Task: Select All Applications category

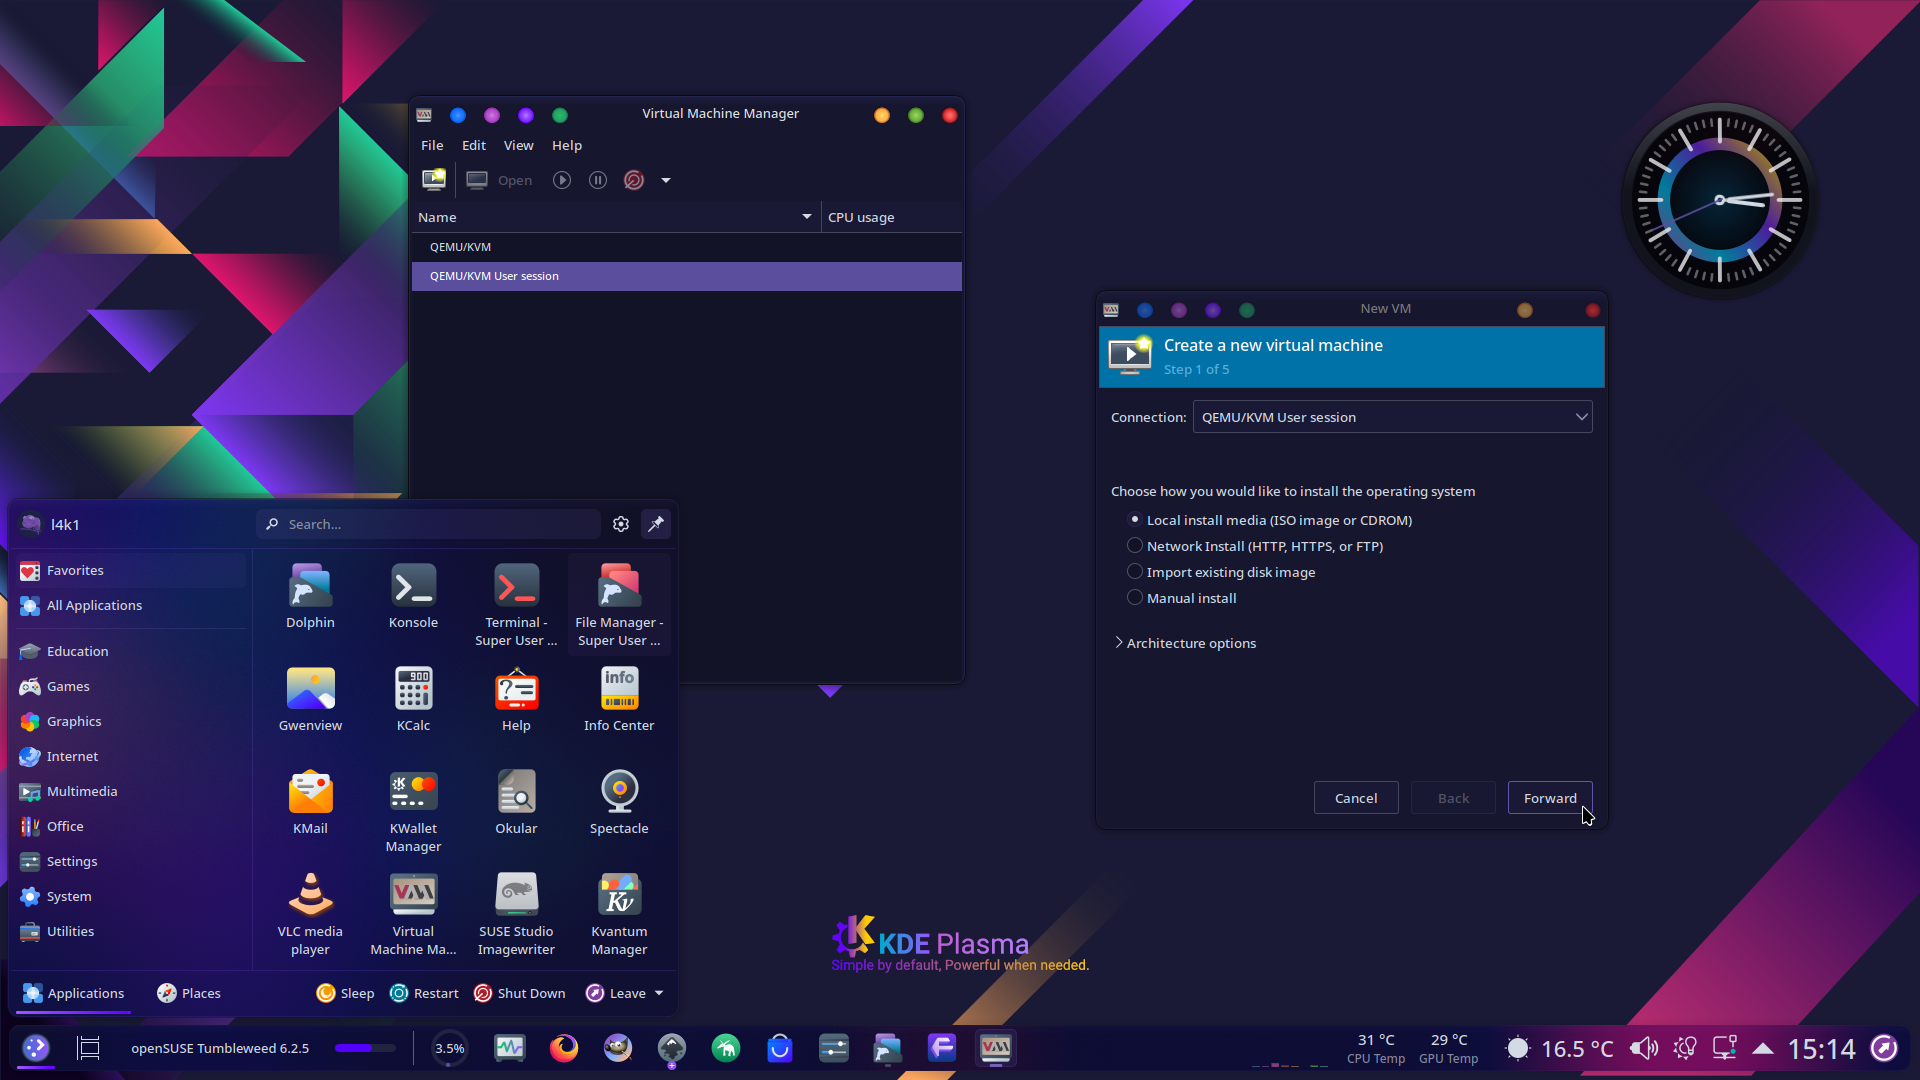Action: [x=130, y=605]
